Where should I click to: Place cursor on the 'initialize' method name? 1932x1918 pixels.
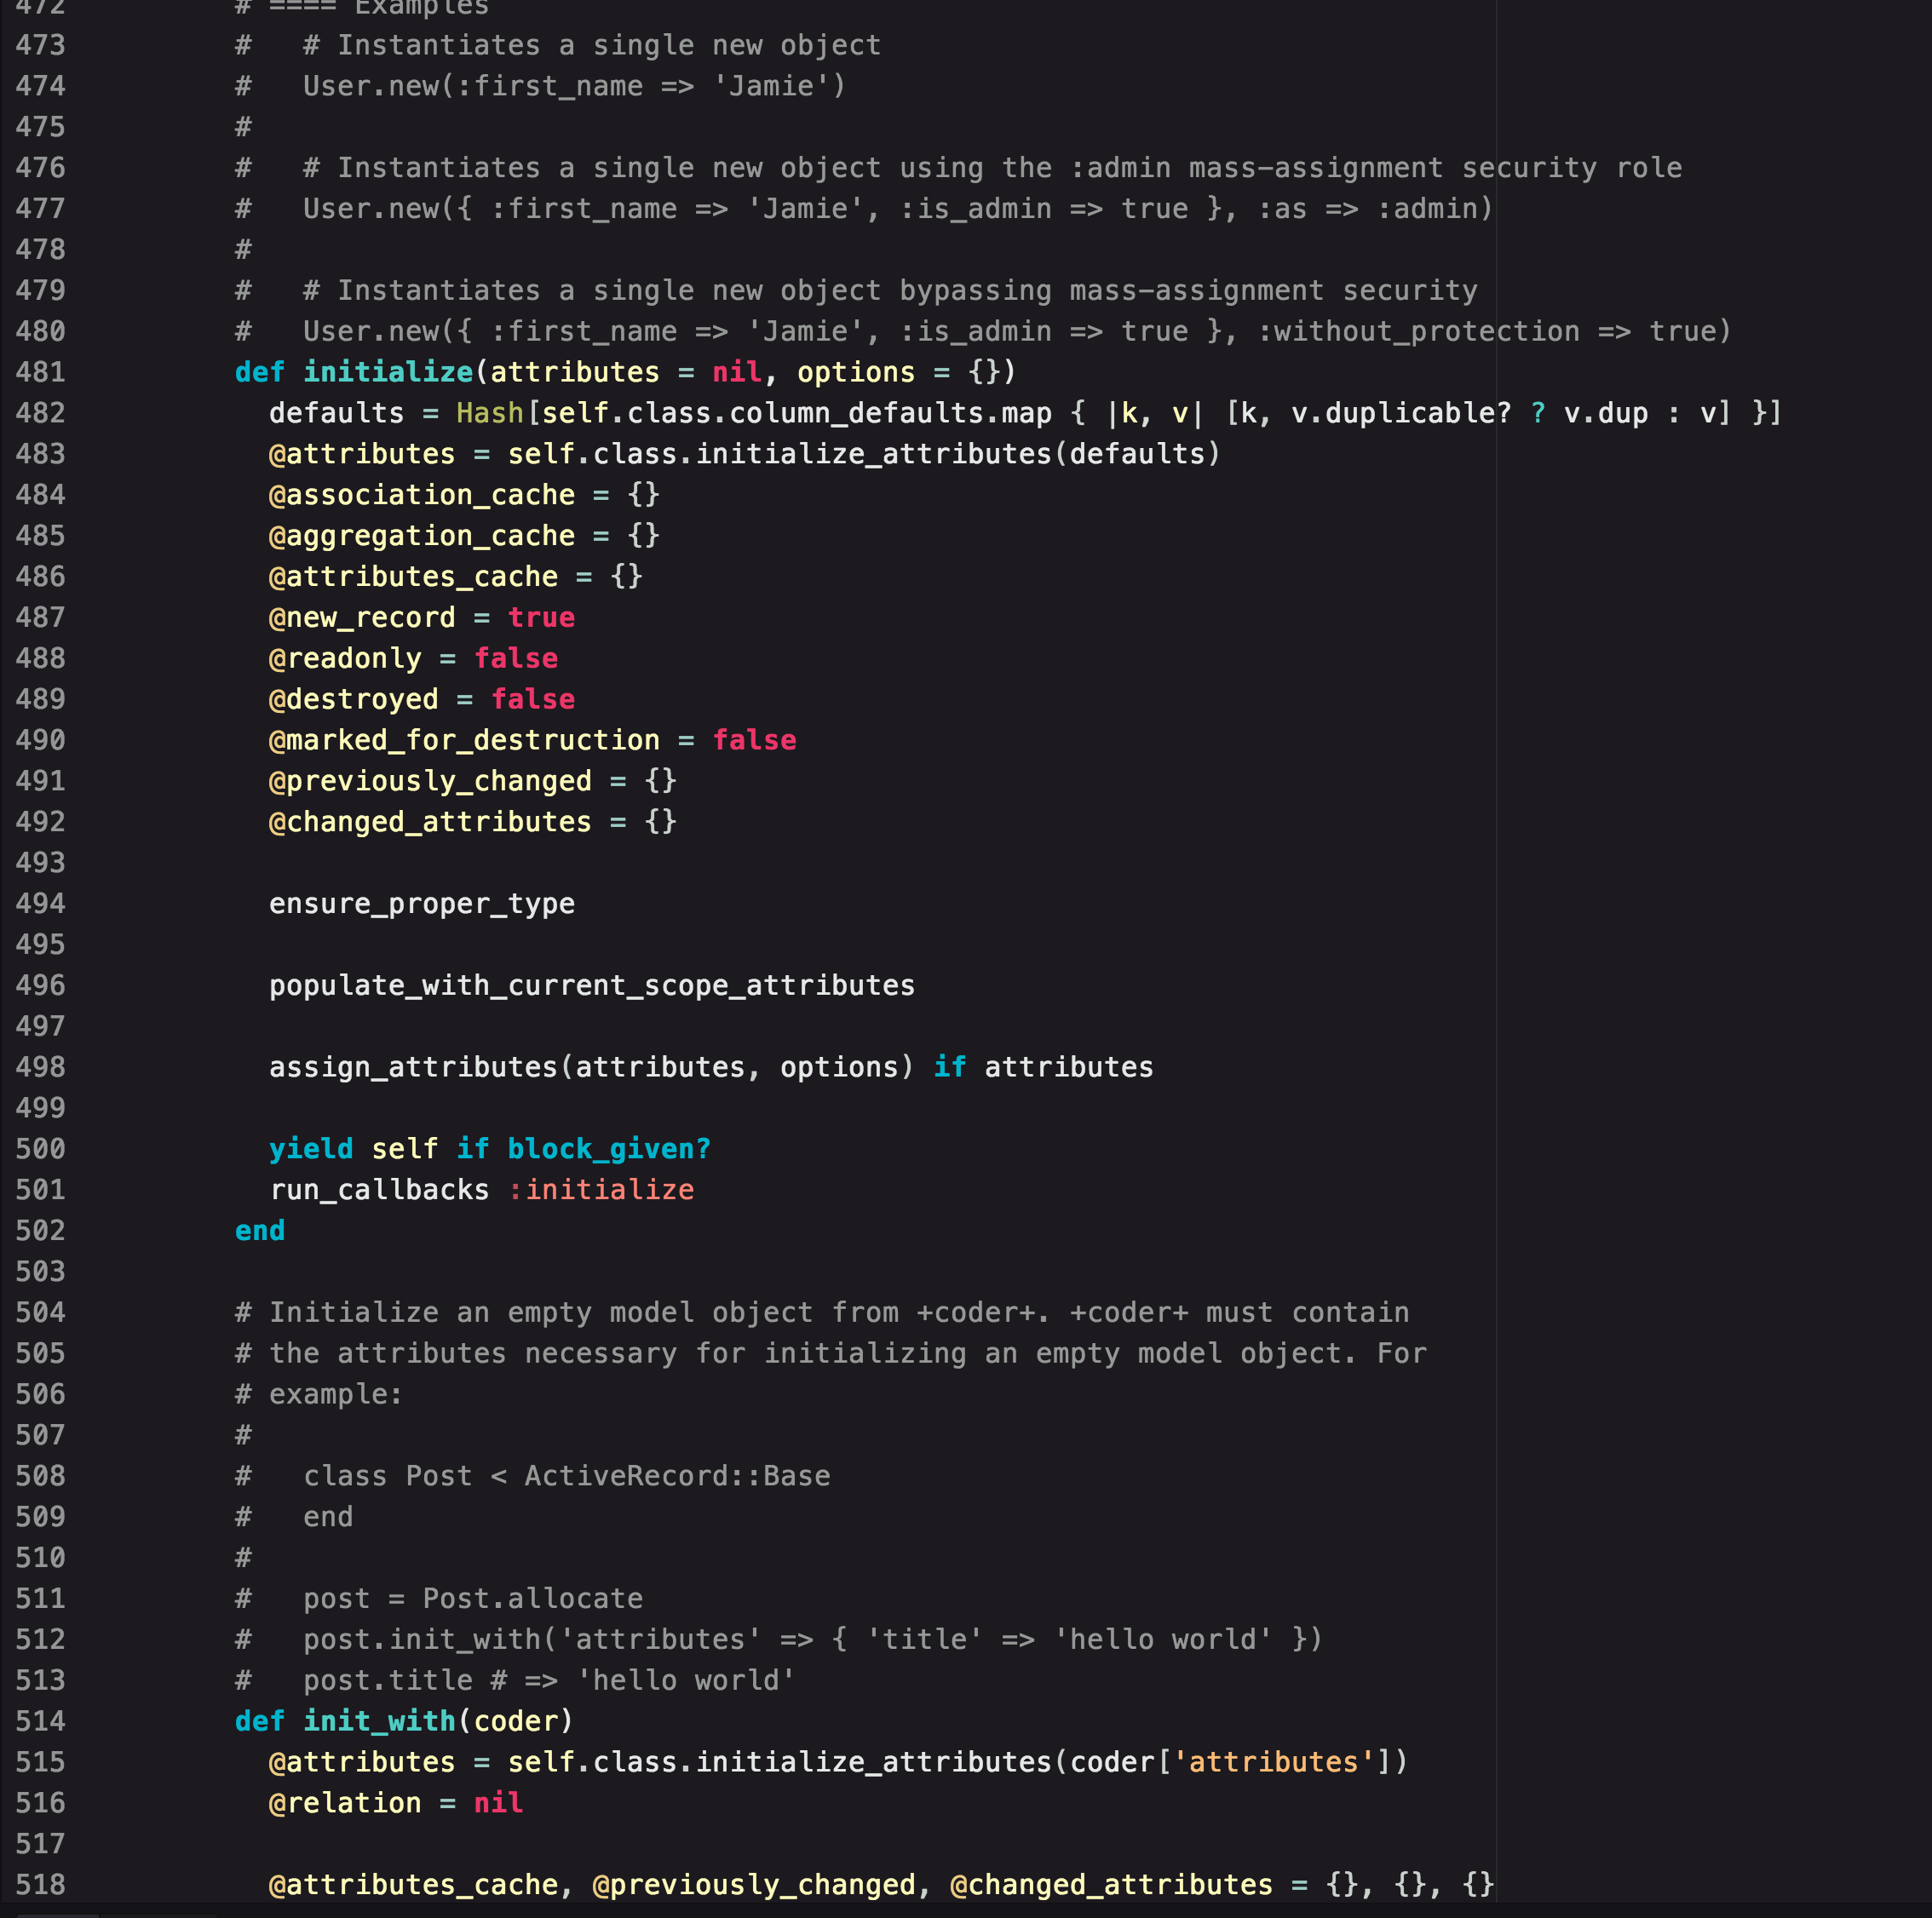click(x=387, y=372)
